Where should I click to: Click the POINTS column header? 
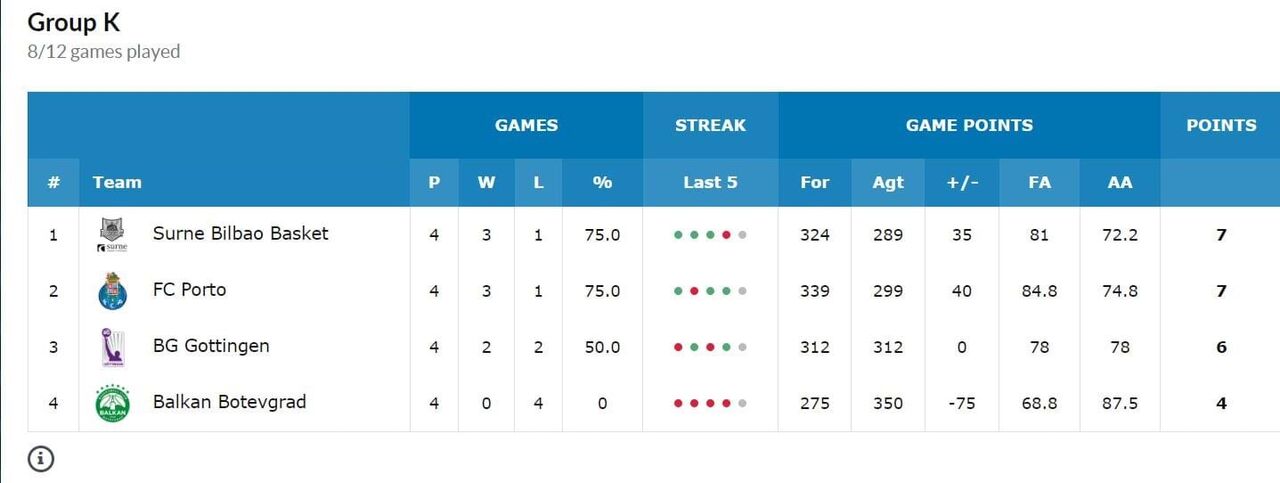click(x=1221, y=126)
